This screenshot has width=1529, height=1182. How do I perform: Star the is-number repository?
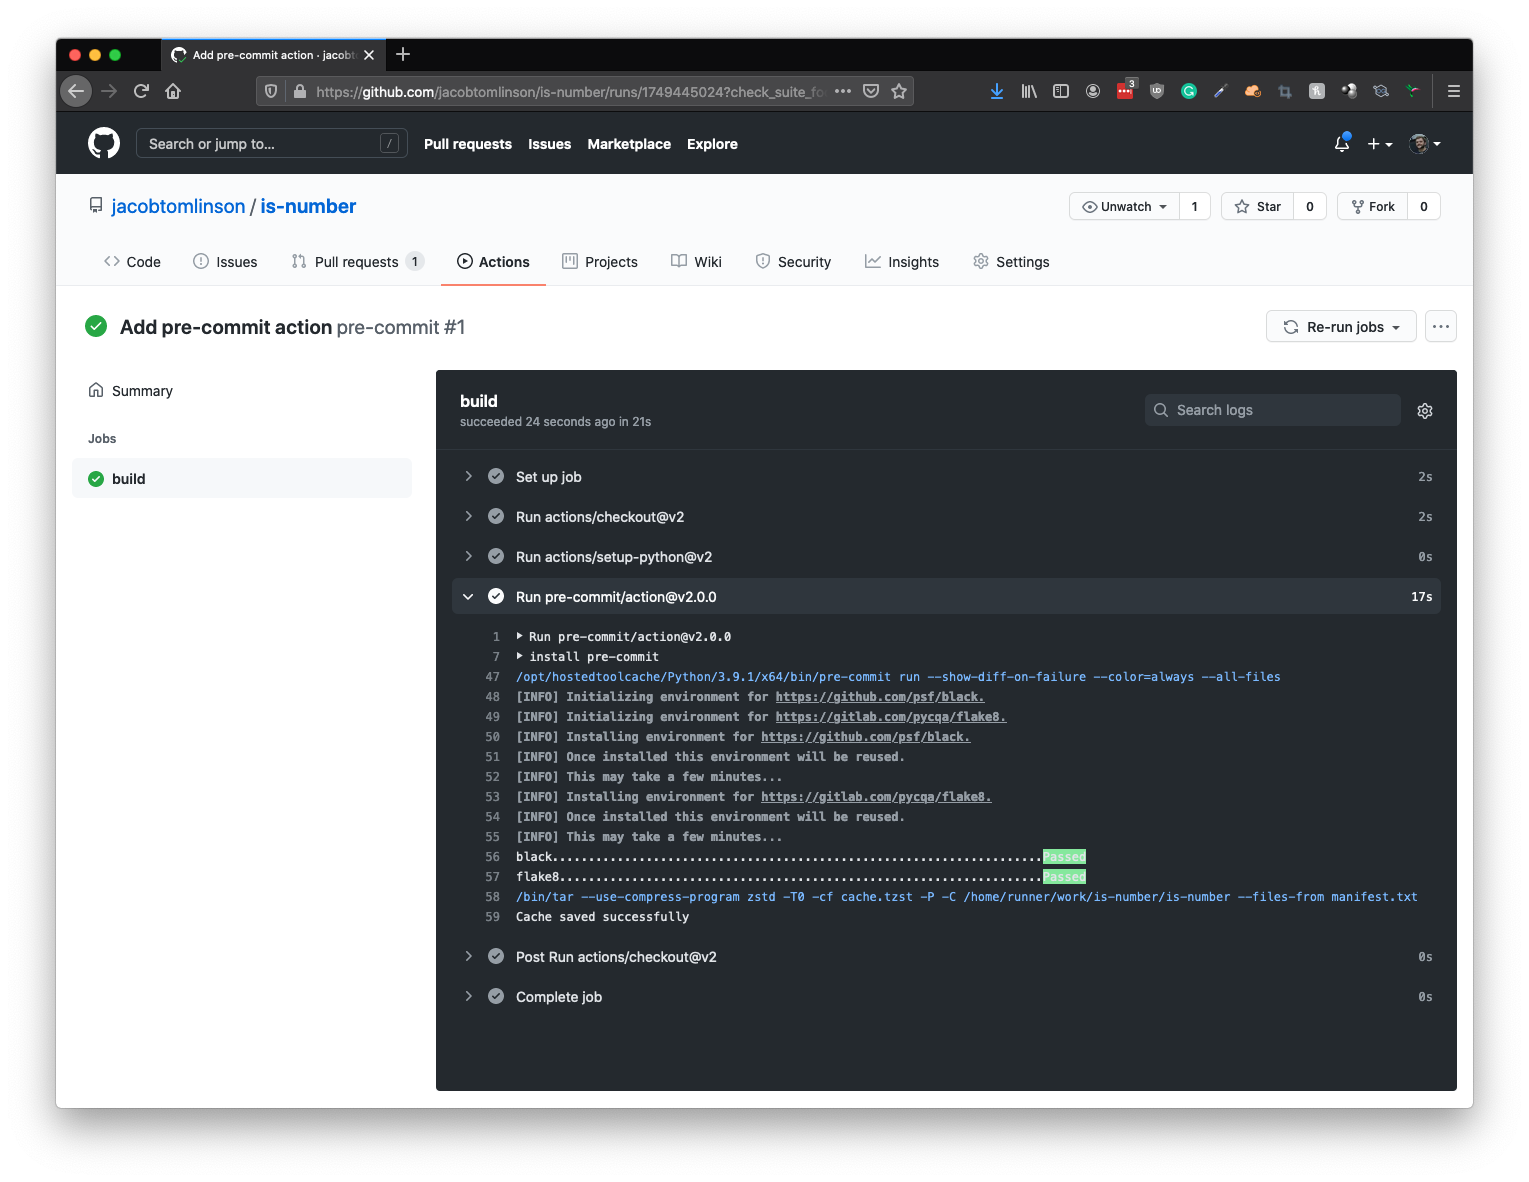click(x=1257, y=206)
